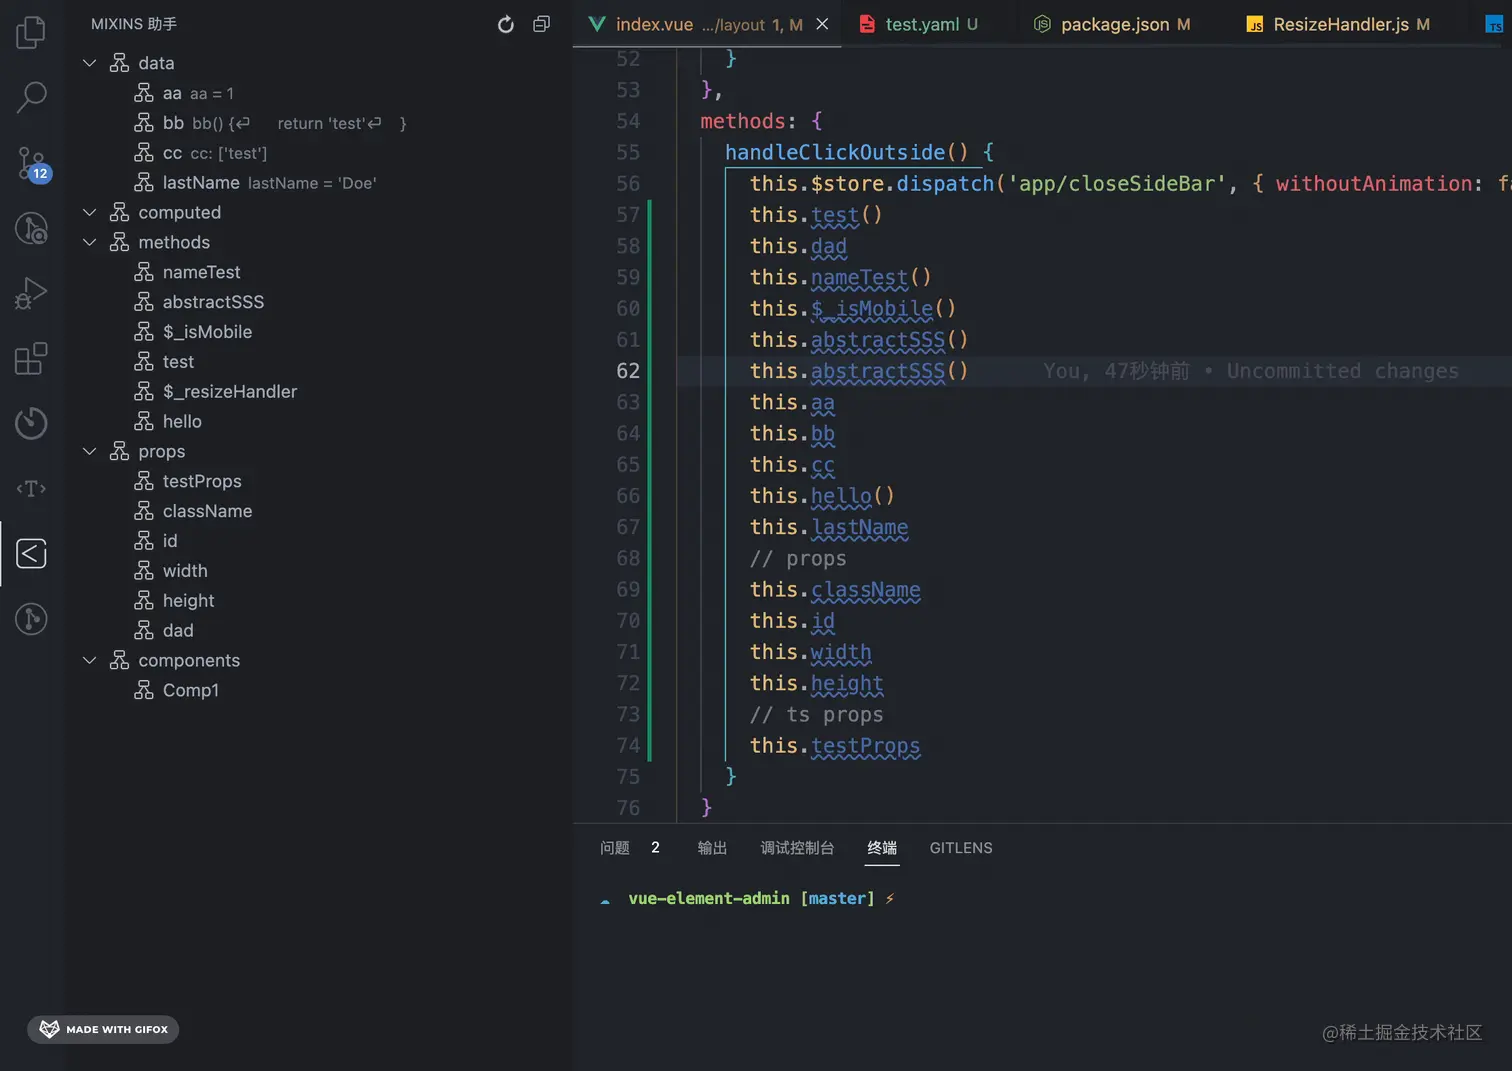This screenshot has height=1071, width=1512.
Task: Open the Timeline clock icon in activity bar
Action: coord(31,423)
